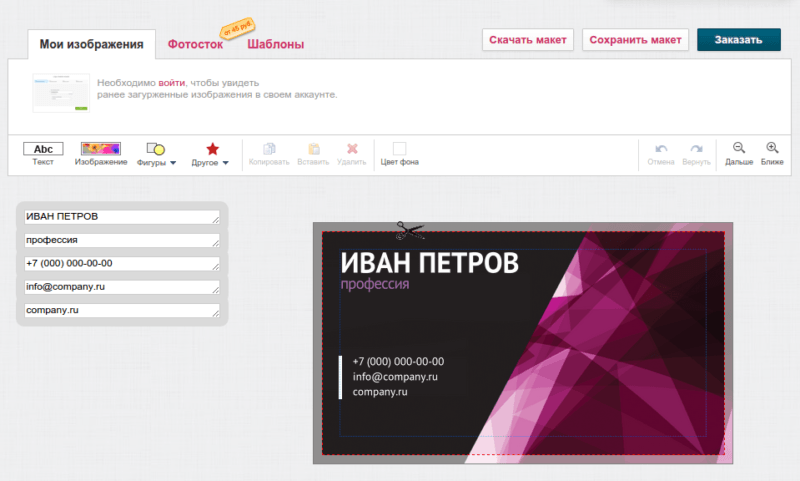Edit the info@company.ru email field
800x481 pixels.
pos(122,287)
